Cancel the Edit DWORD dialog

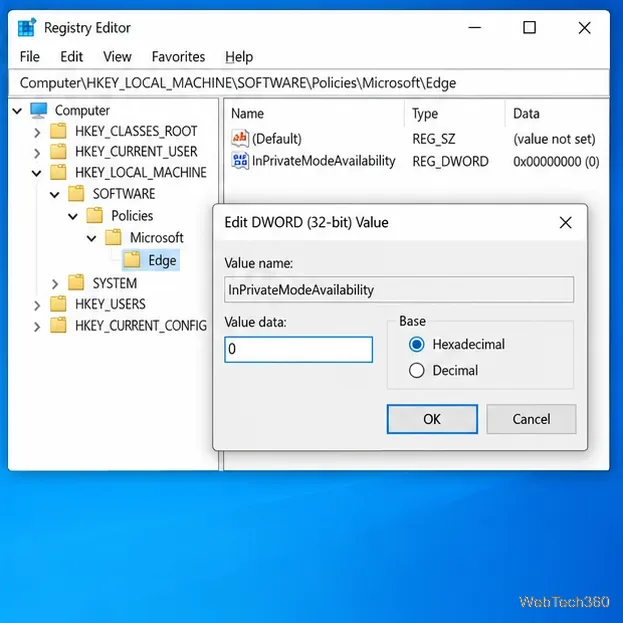click(531, 419)
